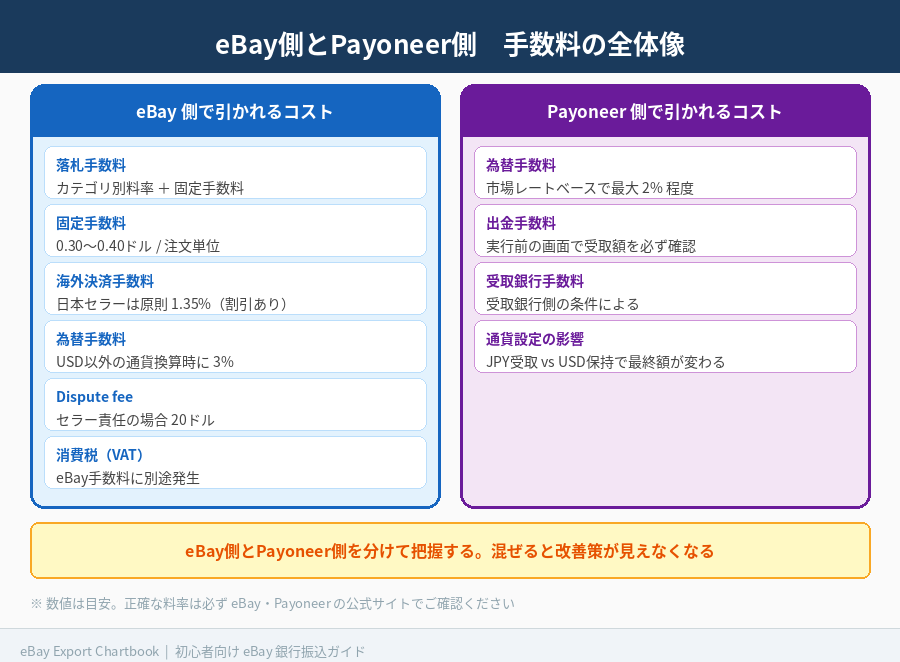The image size is (900, 662).
Task: Open the 通貨設定の影響 card heading
Action: point(534,339)
